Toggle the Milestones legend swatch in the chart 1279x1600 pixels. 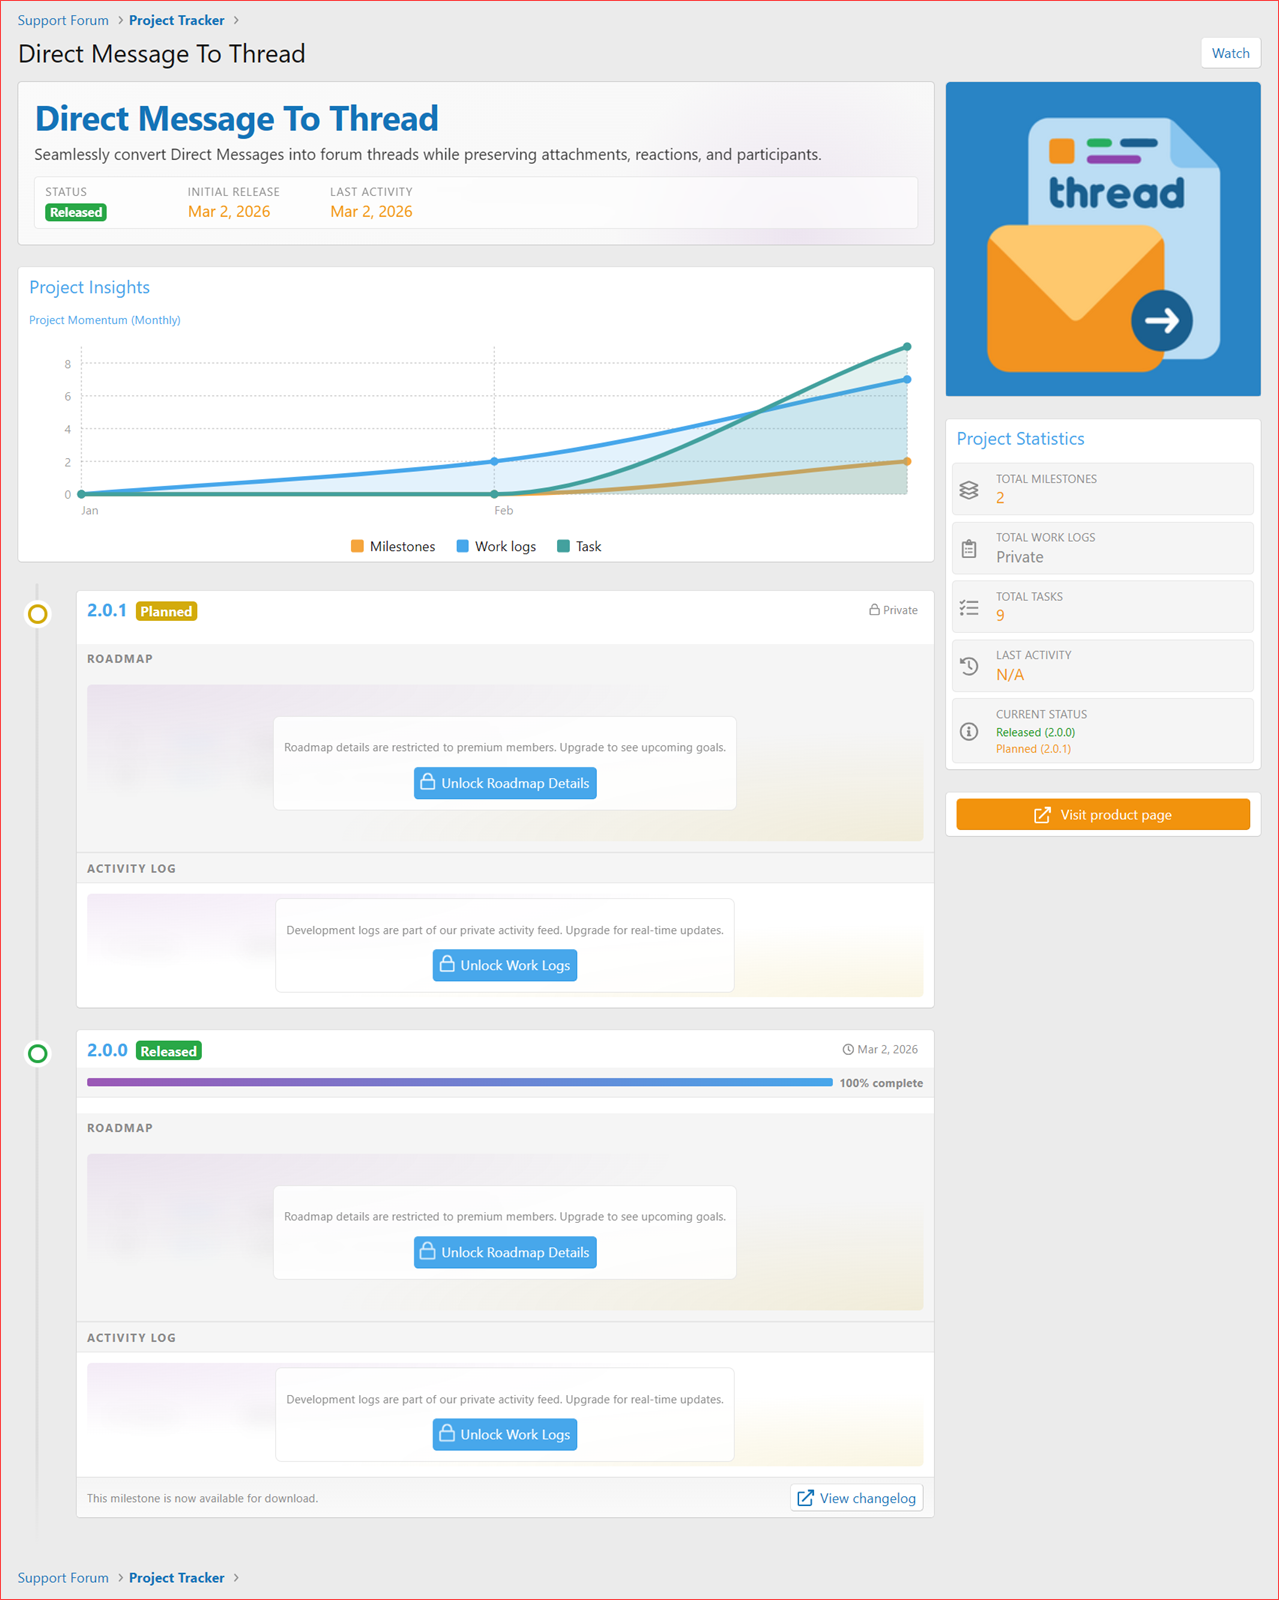tap(357, 546)
